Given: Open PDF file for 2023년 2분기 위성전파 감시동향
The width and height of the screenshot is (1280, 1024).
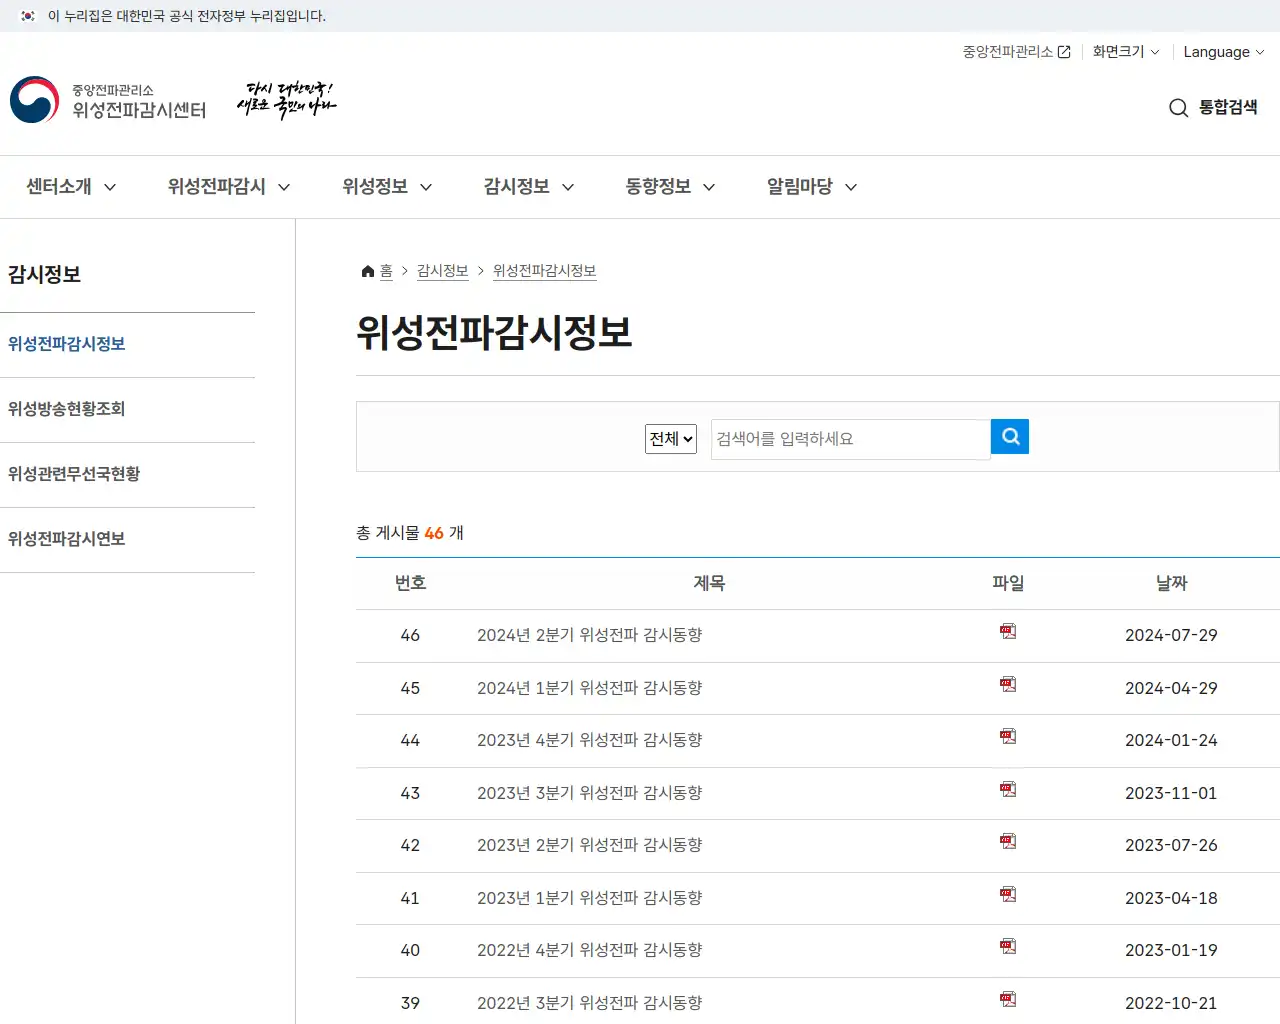Looking at the screenshot, I should click(x=1008, y=841).
